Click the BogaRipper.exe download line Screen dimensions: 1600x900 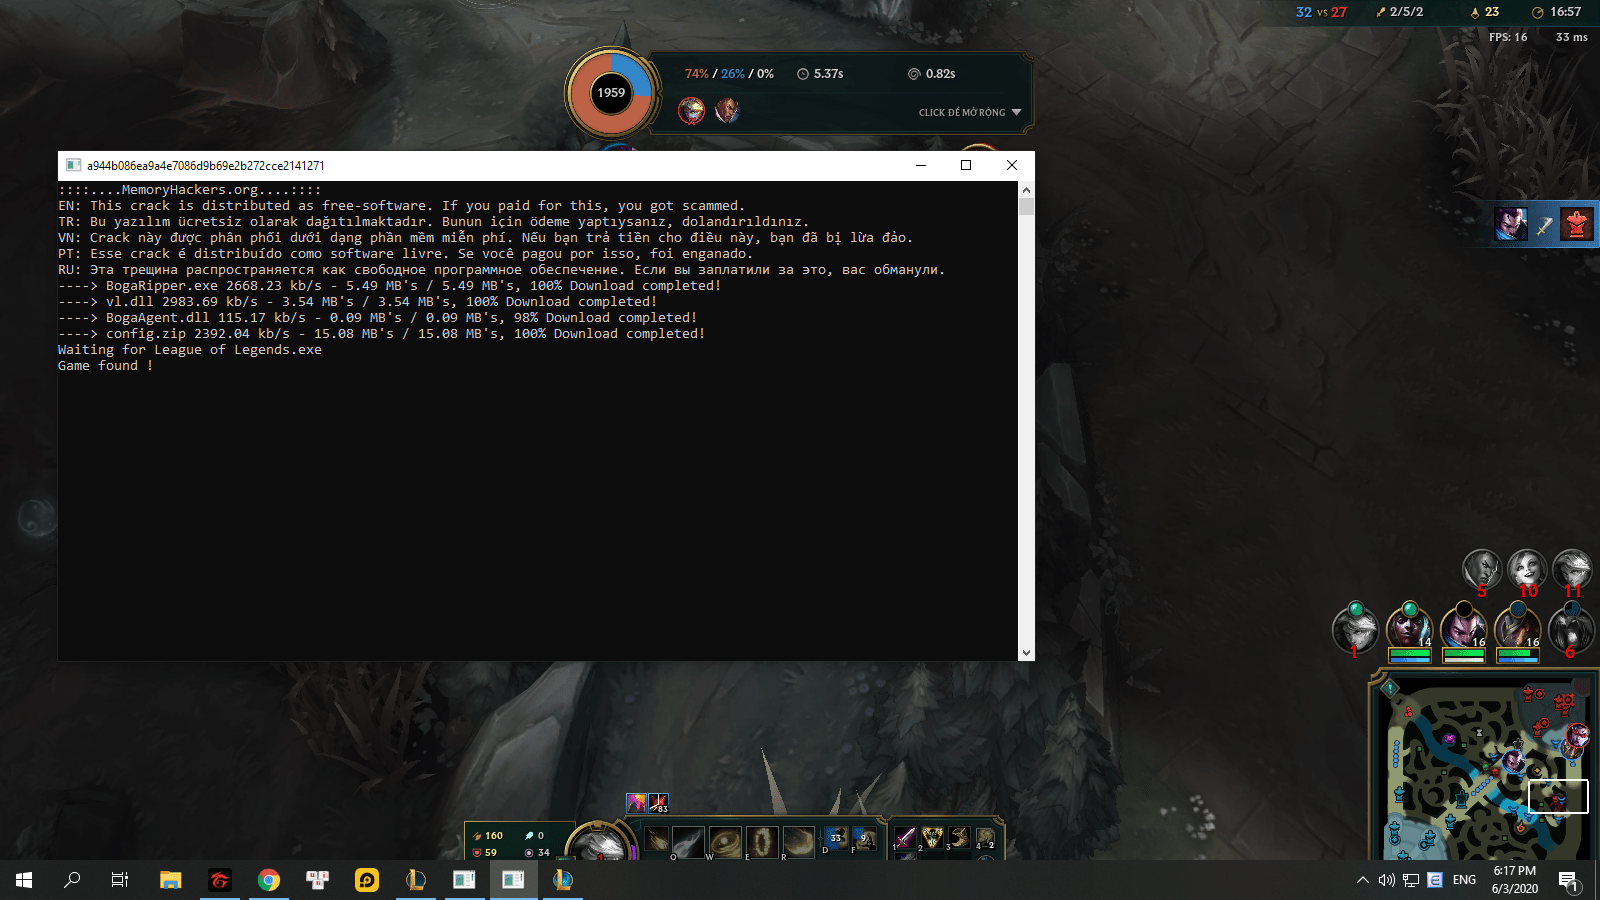tap(390, 286)
